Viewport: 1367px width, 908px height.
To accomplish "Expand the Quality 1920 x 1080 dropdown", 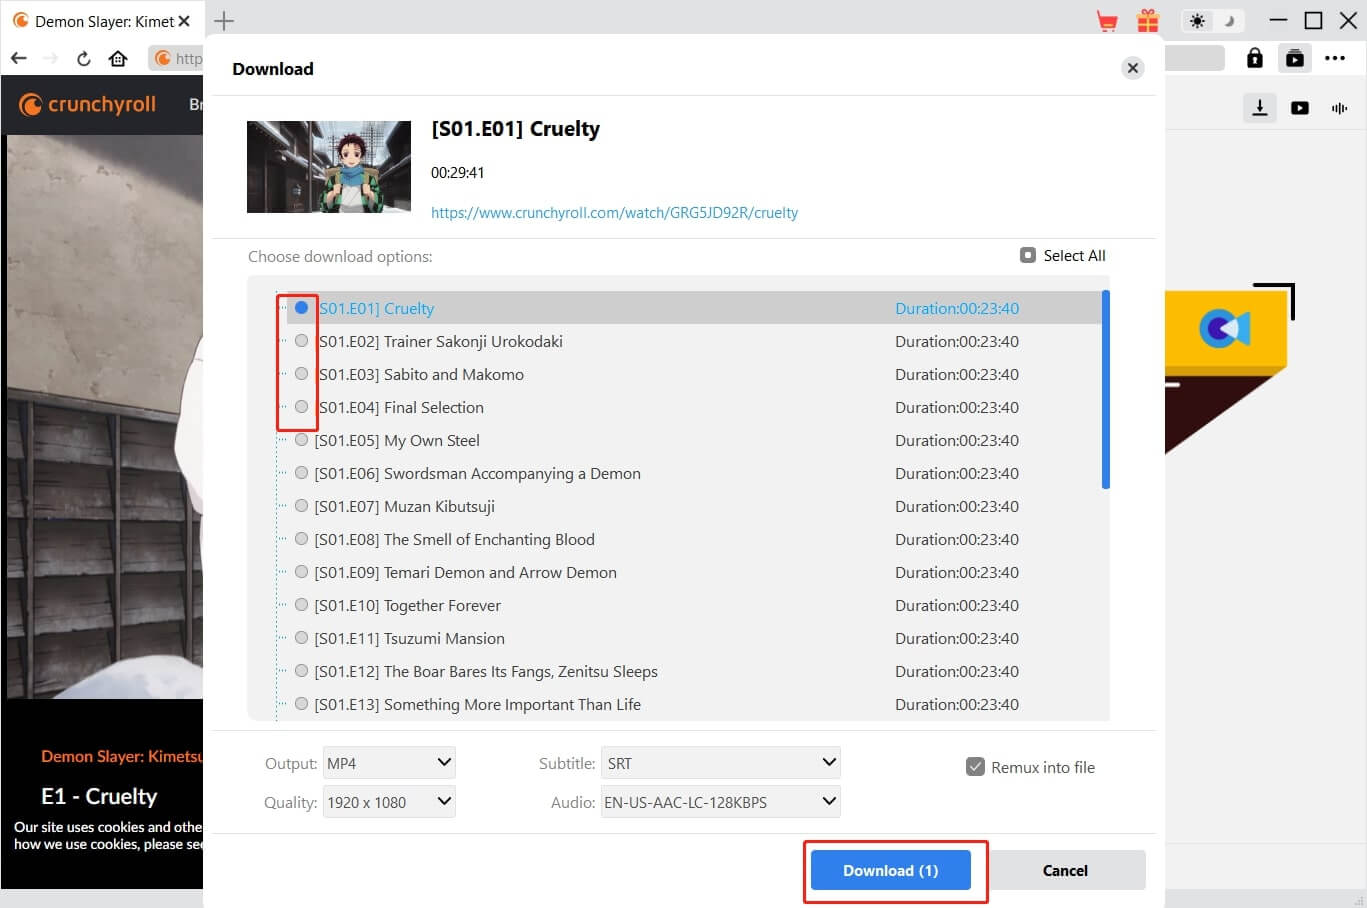I will [389, 802].
